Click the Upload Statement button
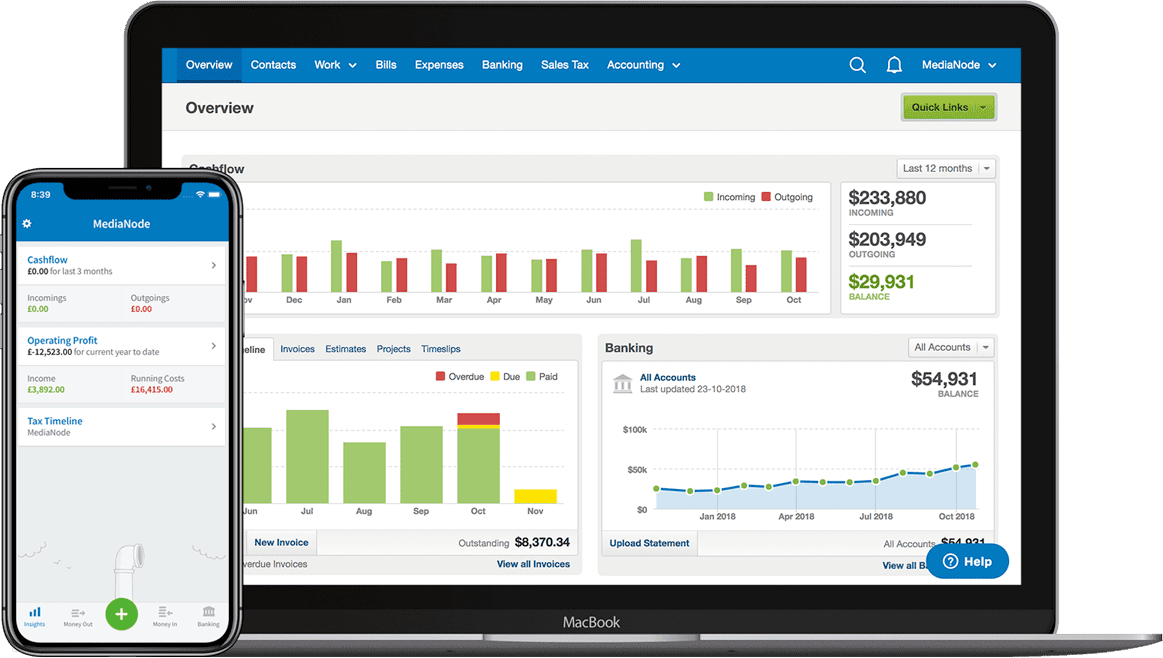Image resolution: width=1163 pixels, height=658 pixels. pyautogui.click(x=649, y=543)
